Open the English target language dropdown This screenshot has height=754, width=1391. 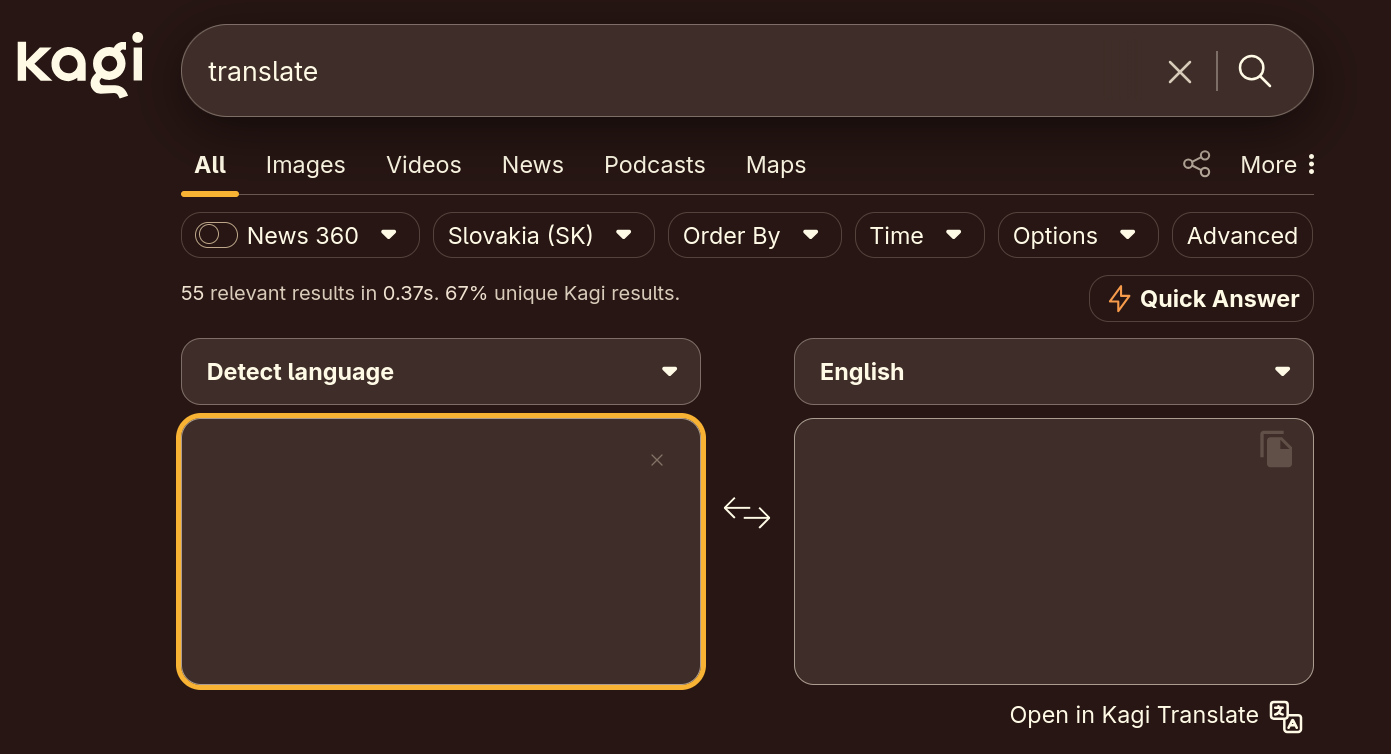pos(1054,371)
